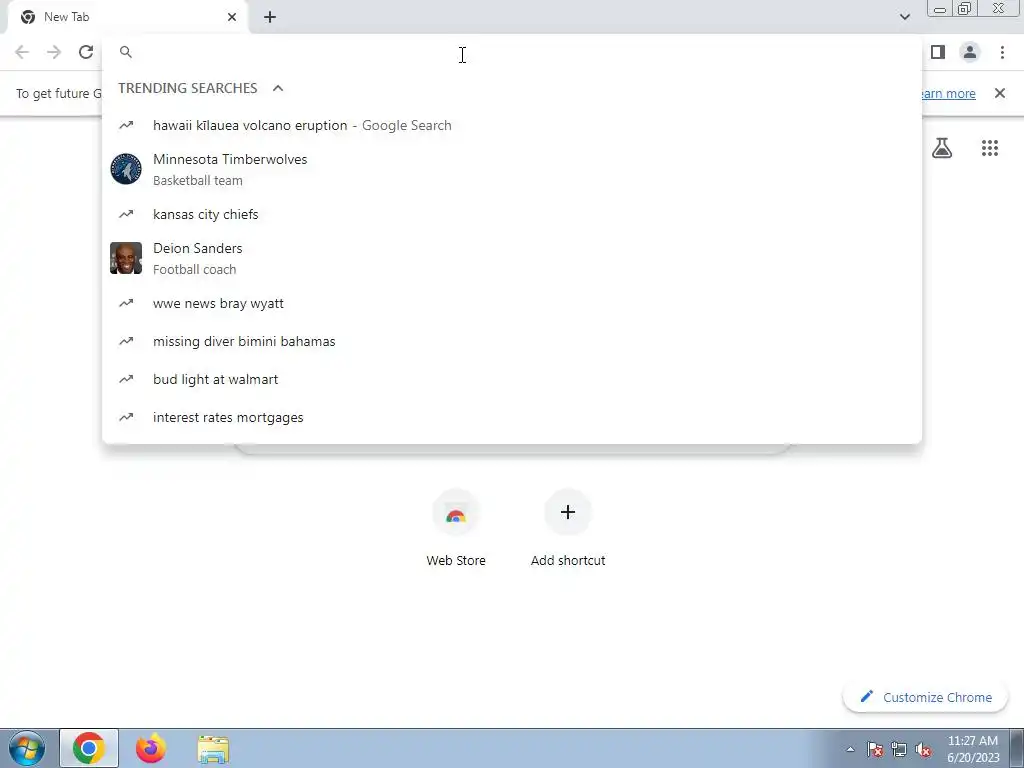The image size is (1024, 768).
Task: Open the network tray icon
Action: (x=899, y=749)
